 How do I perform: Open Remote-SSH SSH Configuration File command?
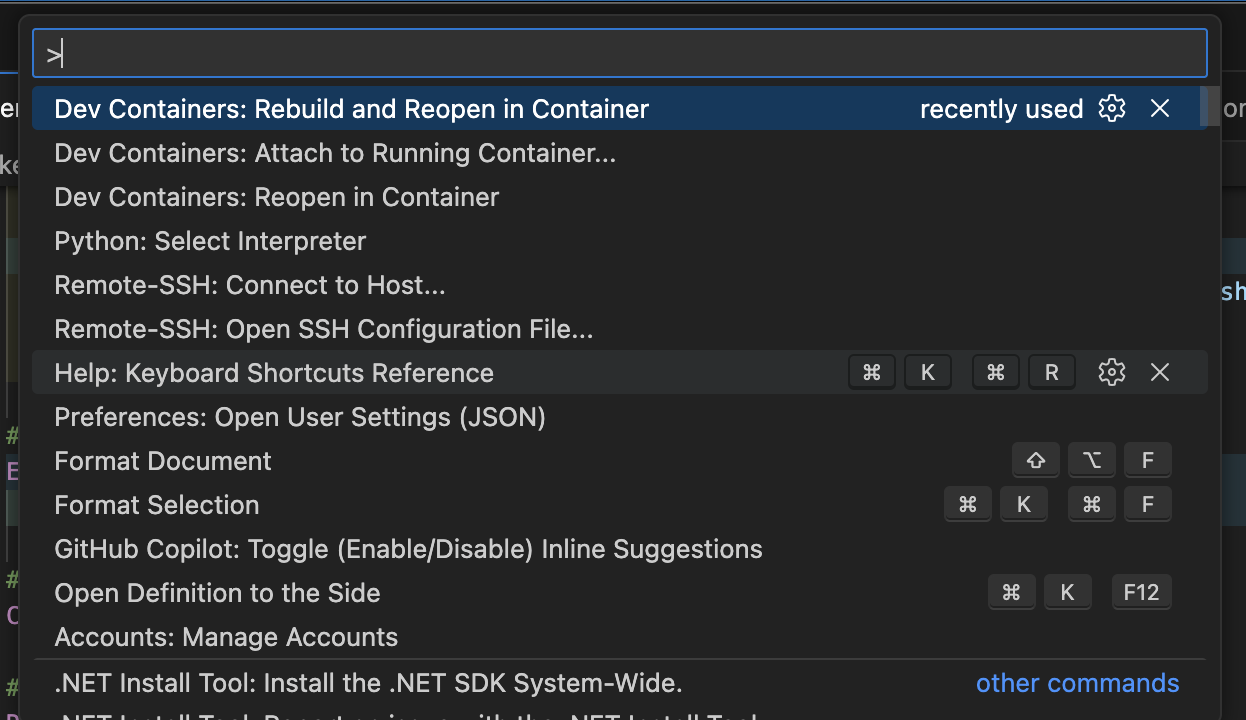point(324,329)
